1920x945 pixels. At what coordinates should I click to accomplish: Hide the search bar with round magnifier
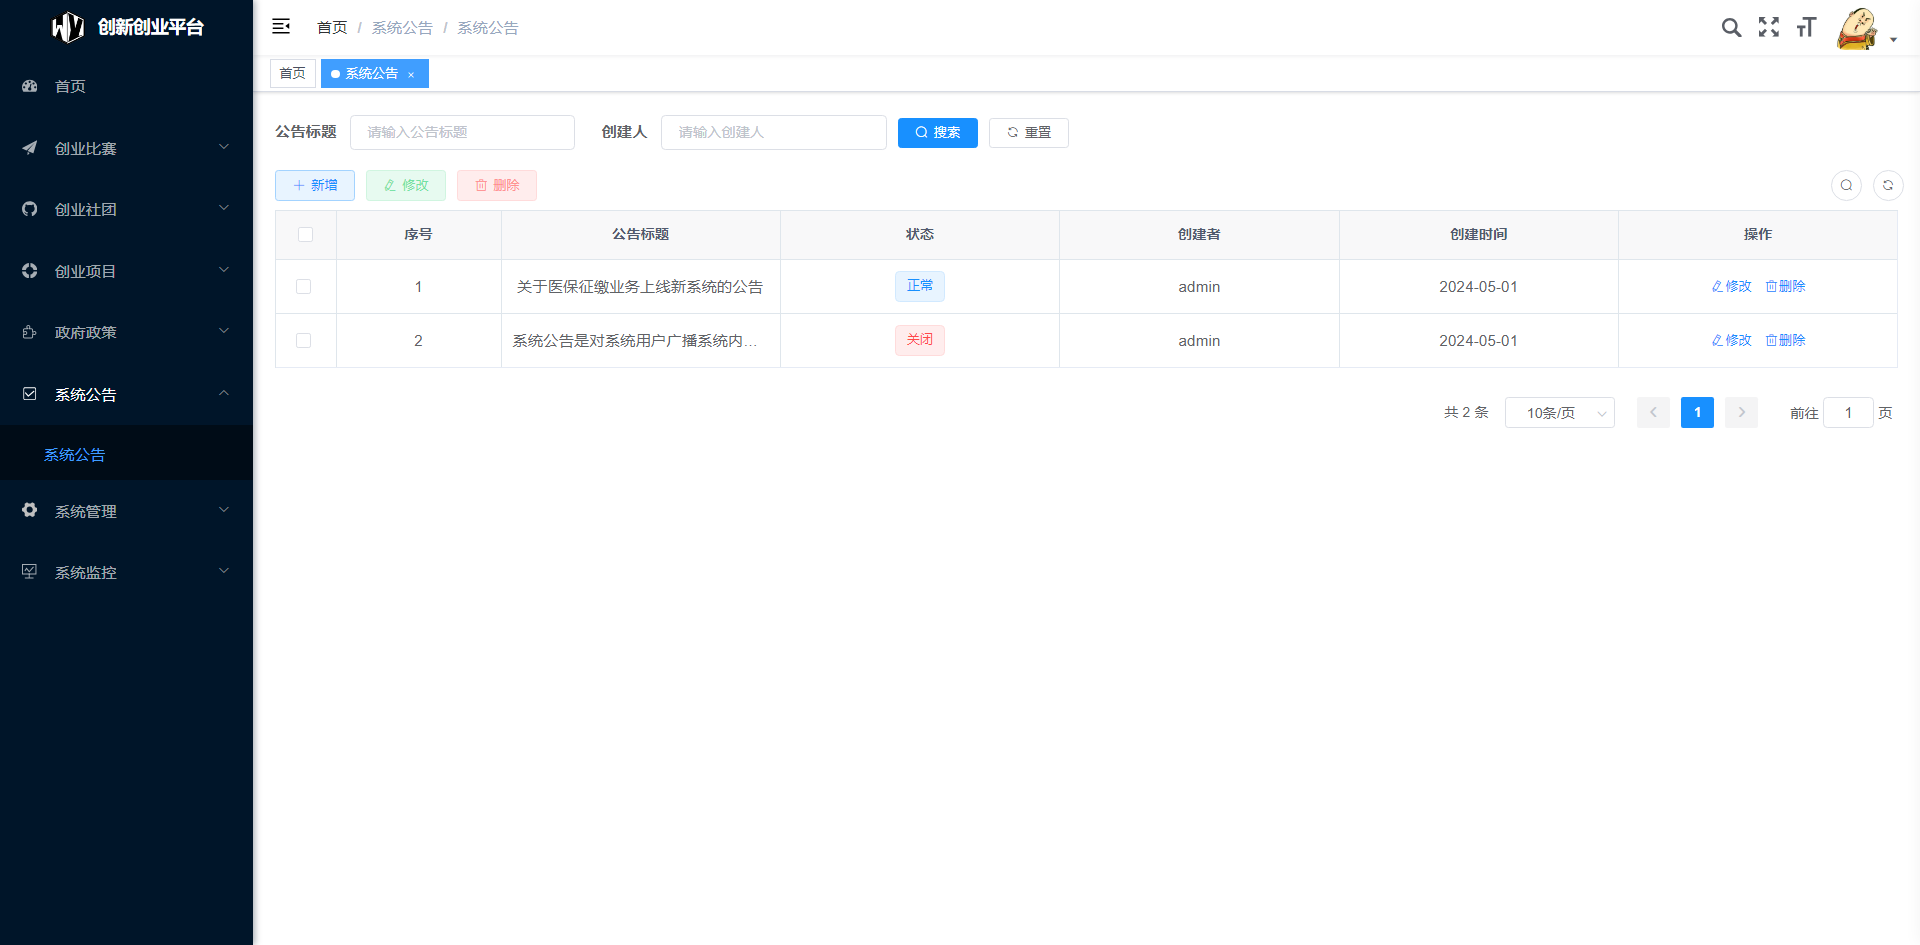coord(1846,185)
